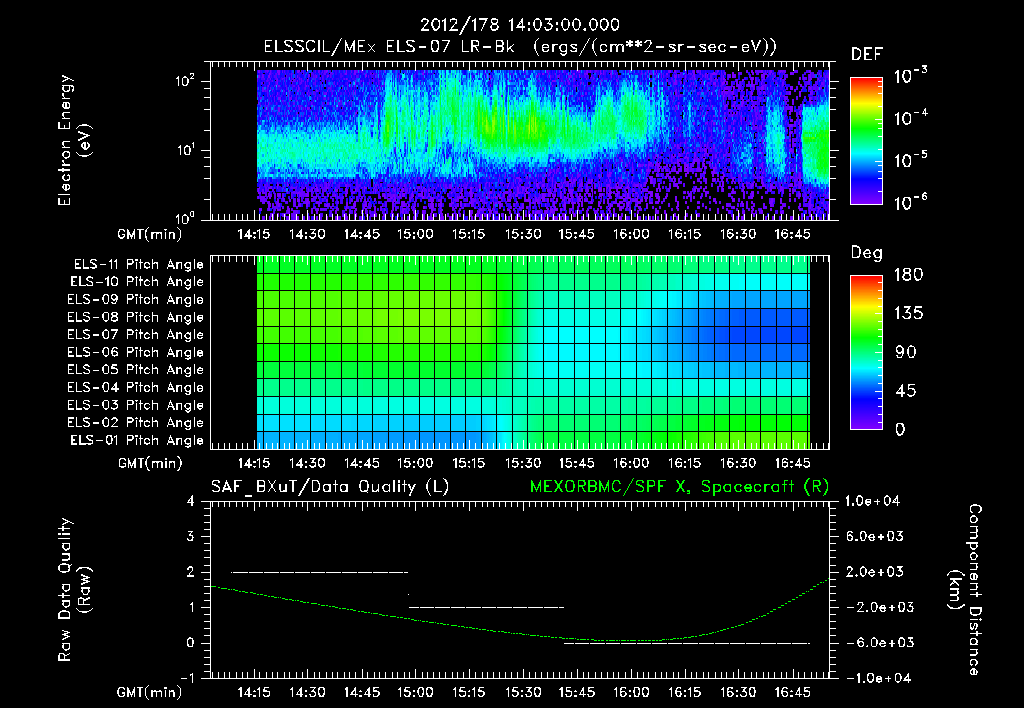The height and width of the screenshot is (708, 1024).
Task: Click the 1.0e+04 right axis tick
Action: pos(872,501)
